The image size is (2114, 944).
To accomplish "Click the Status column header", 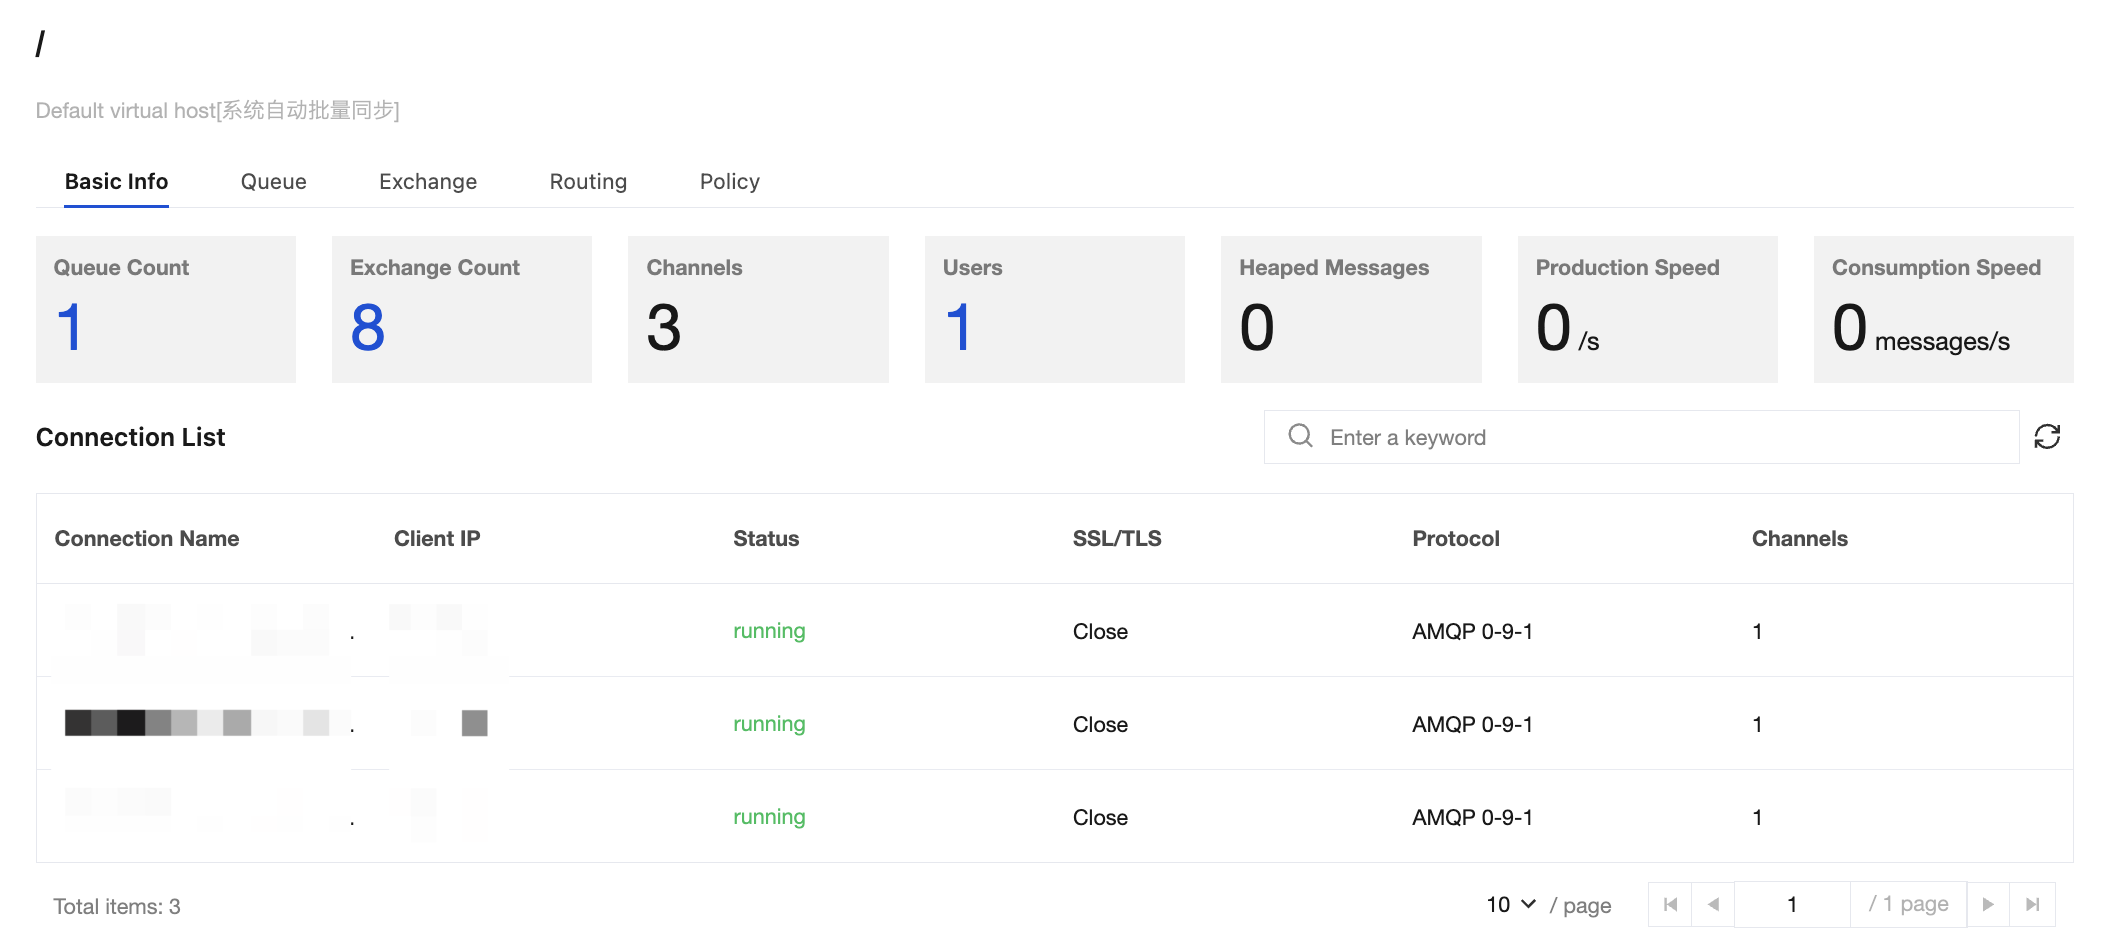I will click(766, 539).
